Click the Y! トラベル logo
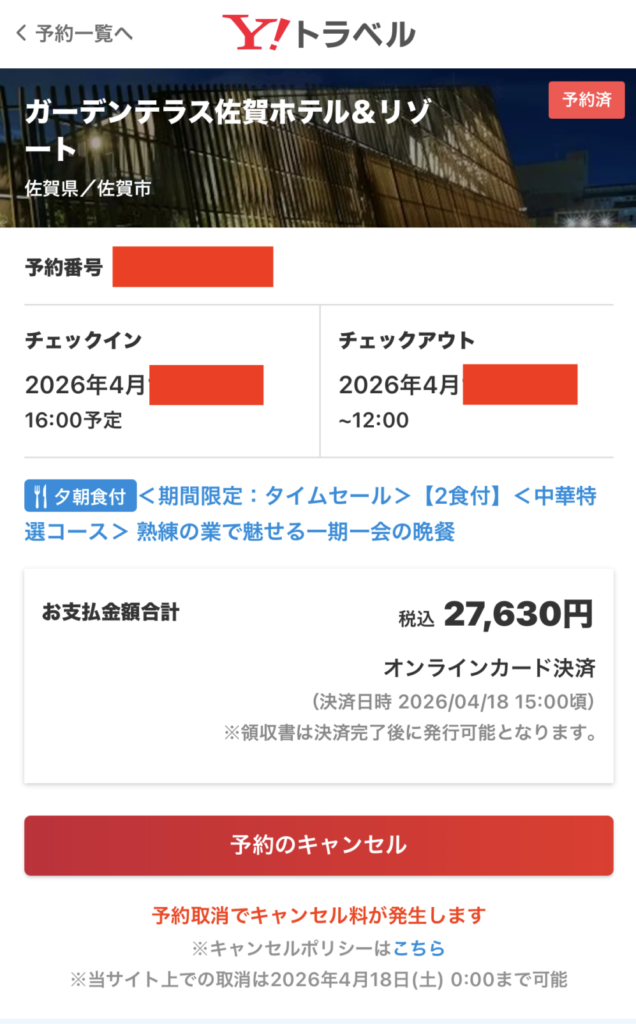 click(x=318, y=34)
